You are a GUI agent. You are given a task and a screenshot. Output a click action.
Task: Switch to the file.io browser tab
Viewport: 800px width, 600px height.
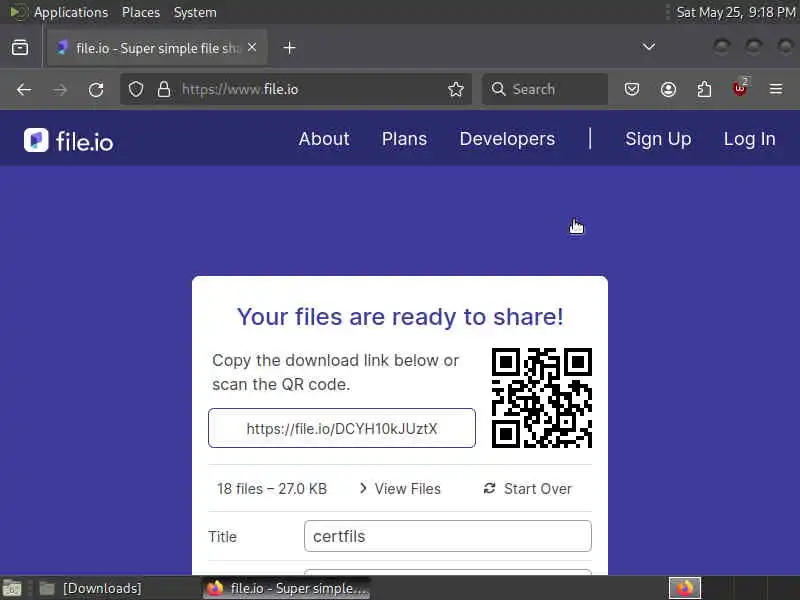(x=157, y=48)
